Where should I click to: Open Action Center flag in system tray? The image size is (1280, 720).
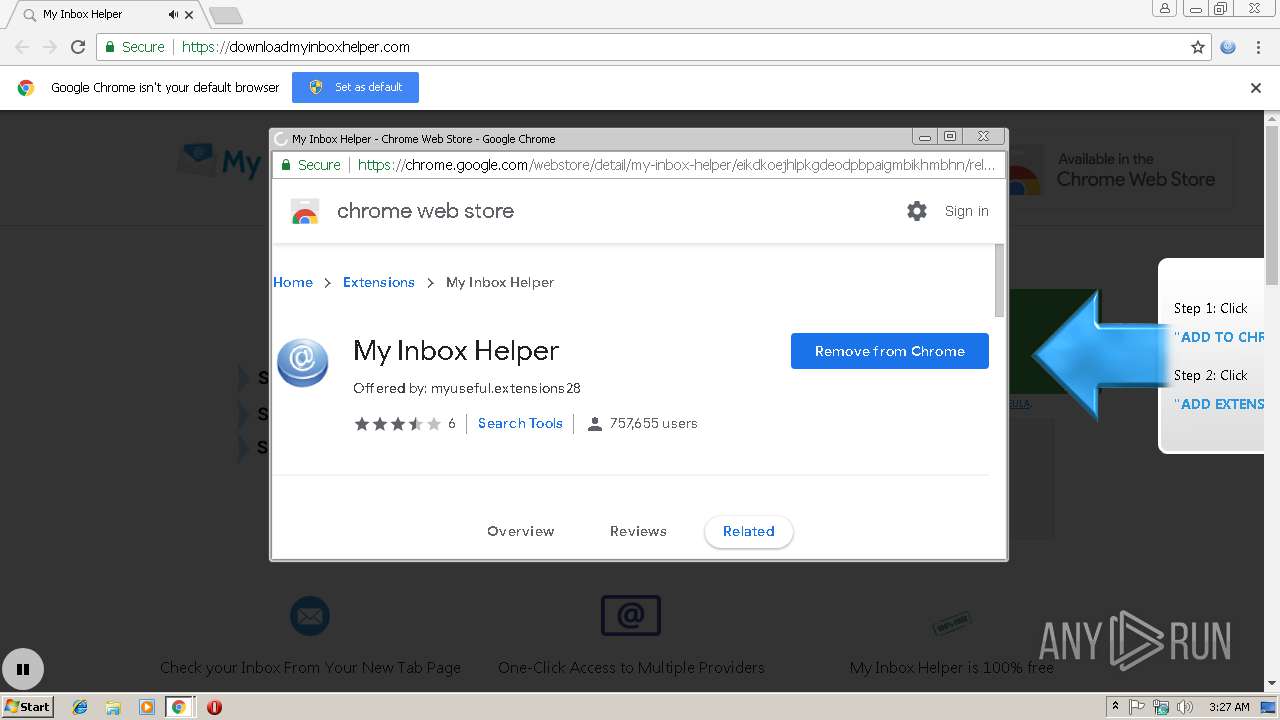pyautogui.click(x=1137, y=707)
